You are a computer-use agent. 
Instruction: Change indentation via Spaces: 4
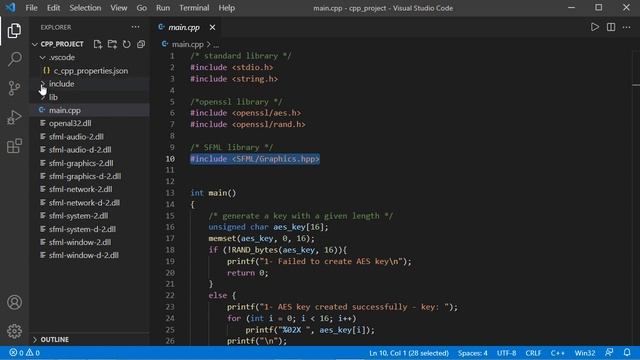[472, 353]
